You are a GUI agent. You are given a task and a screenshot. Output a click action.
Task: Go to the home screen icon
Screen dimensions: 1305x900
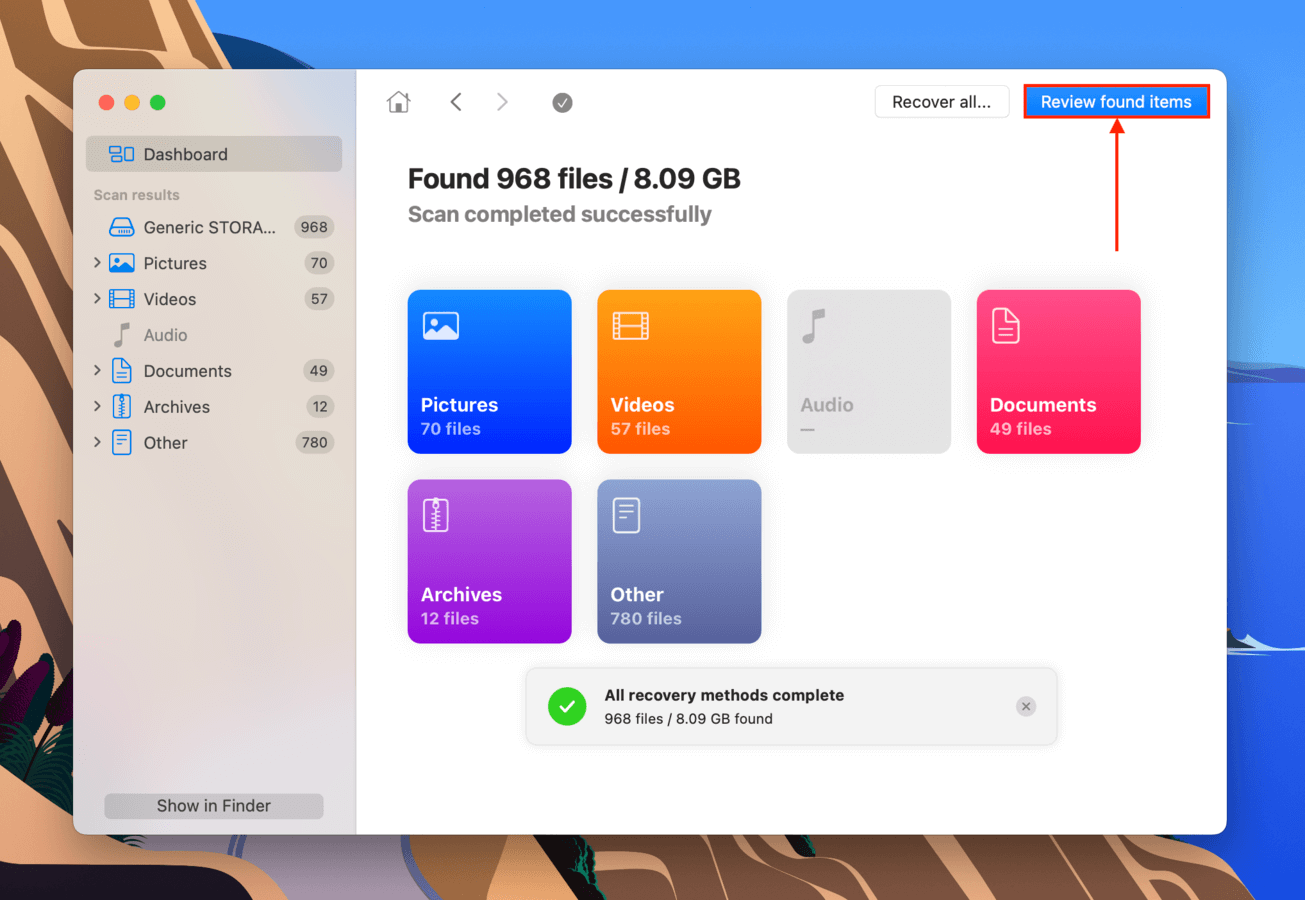pyautogui.click(x=398, y=102)
